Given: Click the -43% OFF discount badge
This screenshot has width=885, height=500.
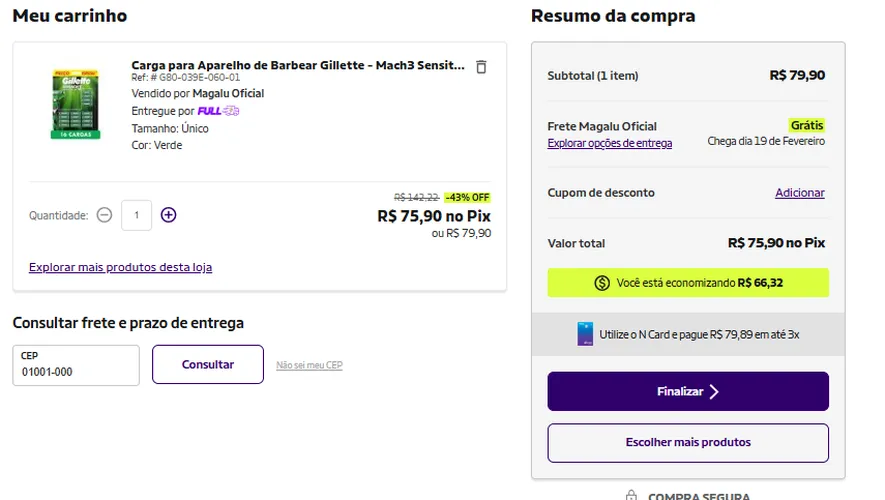Looking at the screenshot, I should 467,198.
